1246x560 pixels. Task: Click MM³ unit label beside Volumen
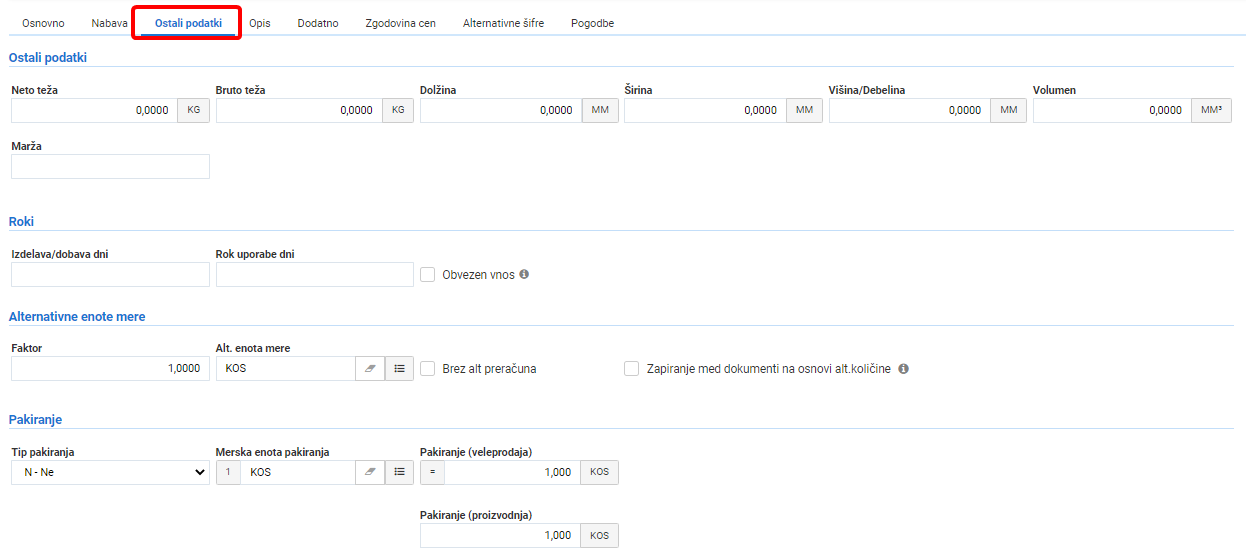coord(1212,110)
